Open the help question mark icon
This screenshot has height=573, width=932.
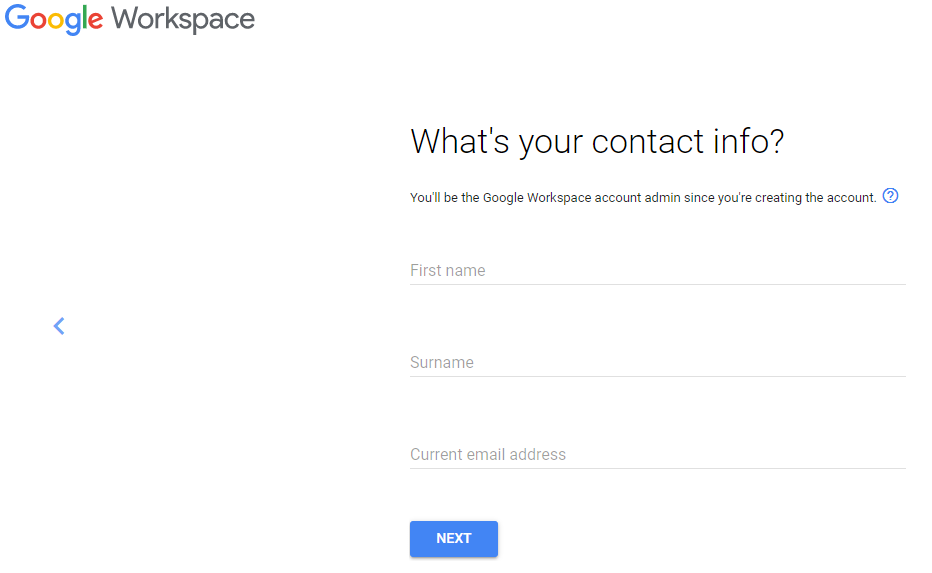(890, 196)
